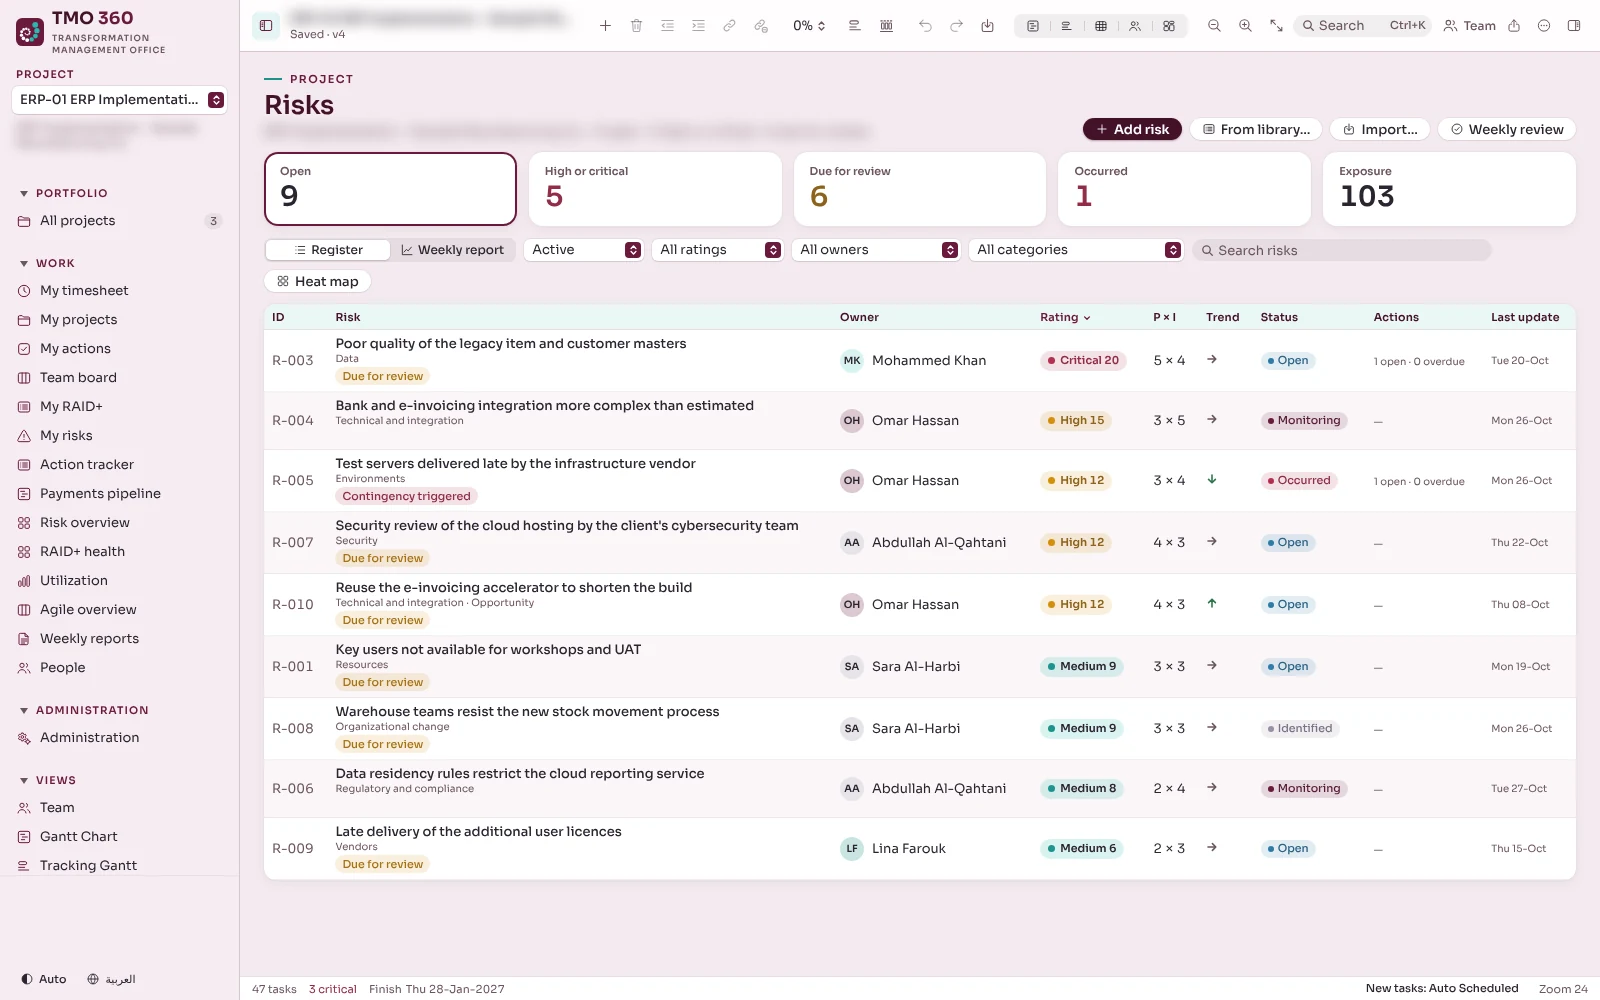This screenshot has height=1000, width=1600.
Task: Click the undo arrow icon
Action: pyautogui.click(x=925, y=26)
